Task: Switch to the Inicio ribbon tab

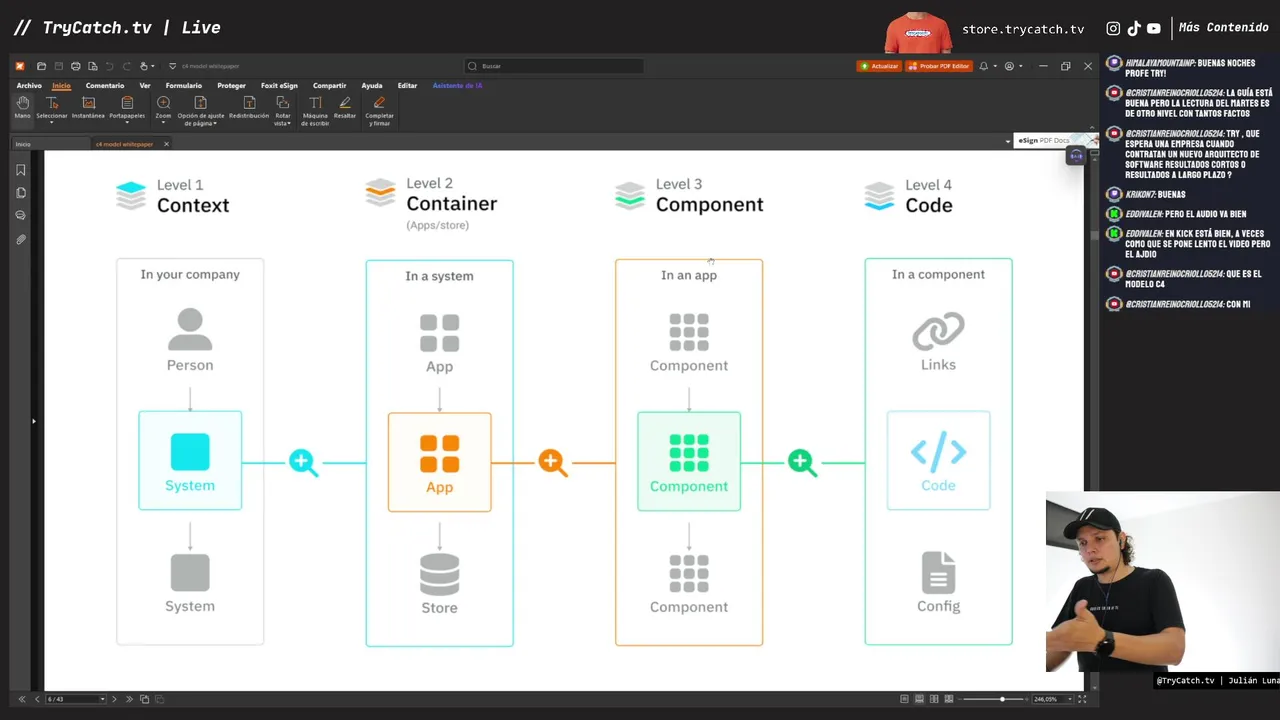Action: pyautogui.click(x=61, y=86)
